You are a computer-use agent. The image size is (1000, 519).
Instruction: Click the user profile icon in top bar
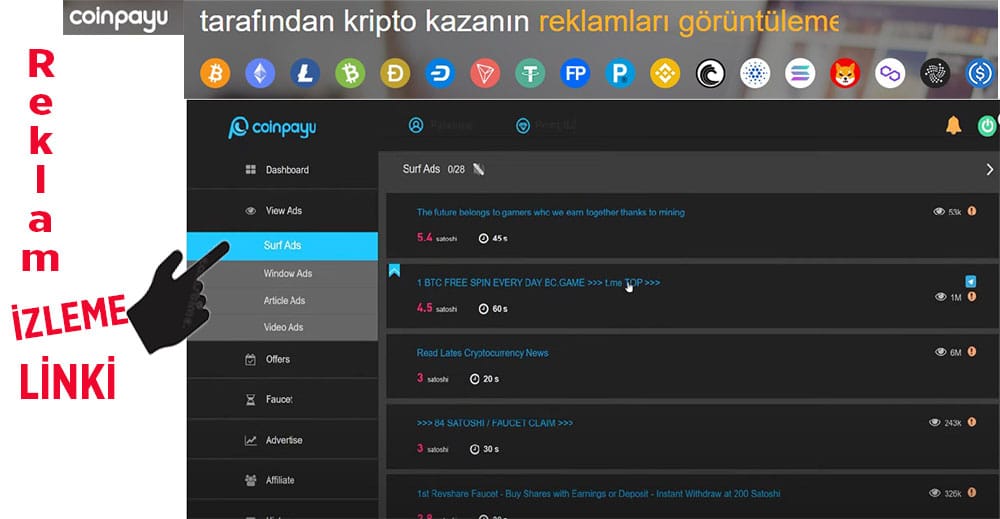pyautogui.click(x=416, y=125)
